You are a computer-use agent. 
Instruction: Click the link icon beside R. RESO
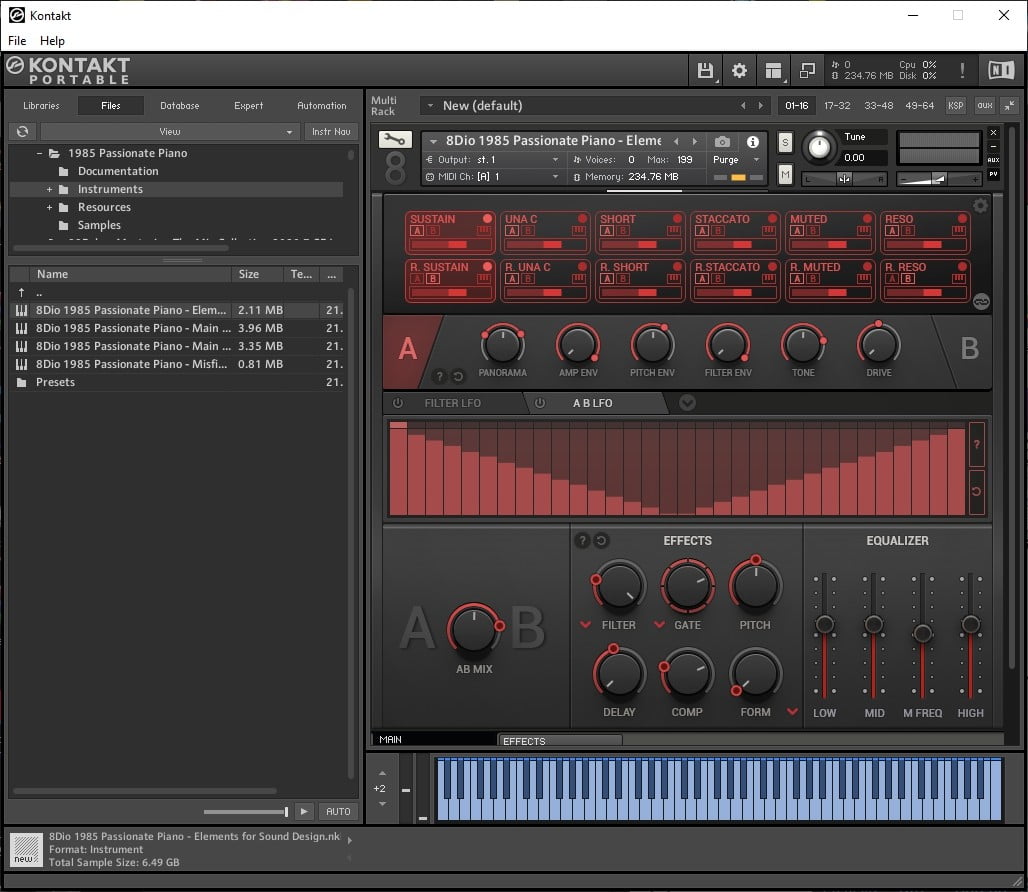(981, 301)
